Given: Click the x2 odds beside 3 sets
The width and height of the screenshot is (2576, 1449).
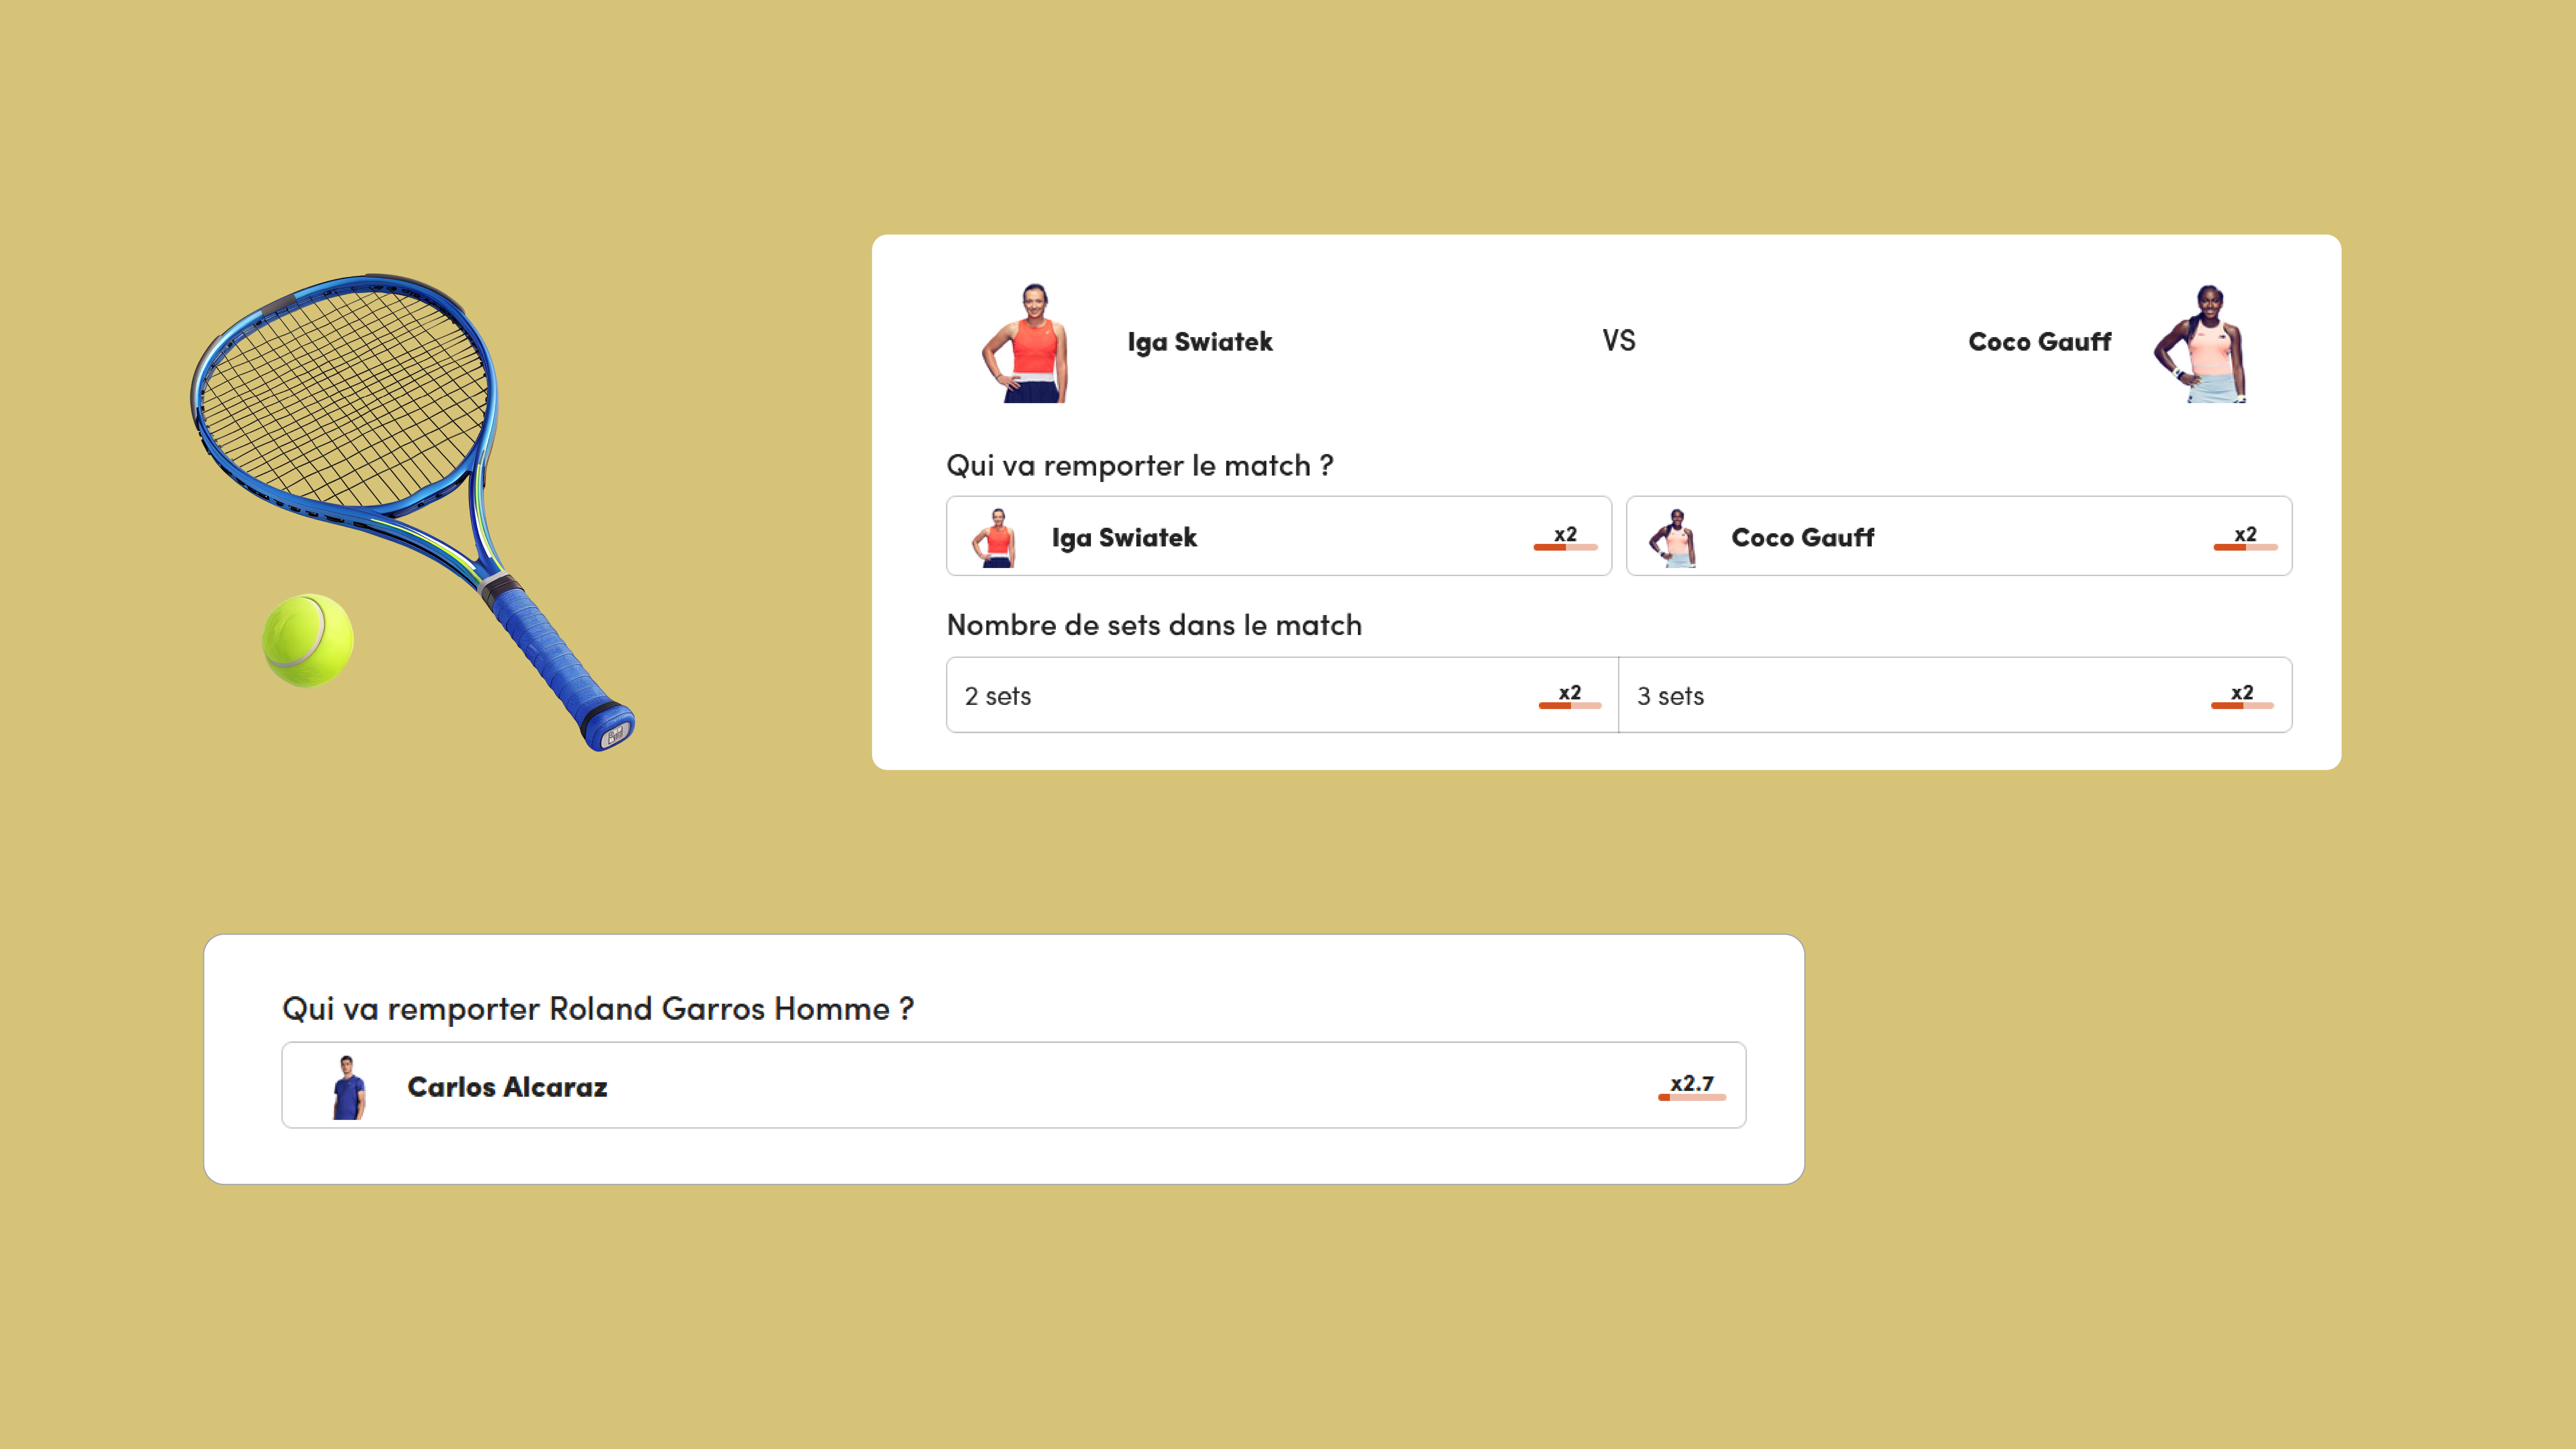Looking at the screenshot, I should [x=2242, y=696].
